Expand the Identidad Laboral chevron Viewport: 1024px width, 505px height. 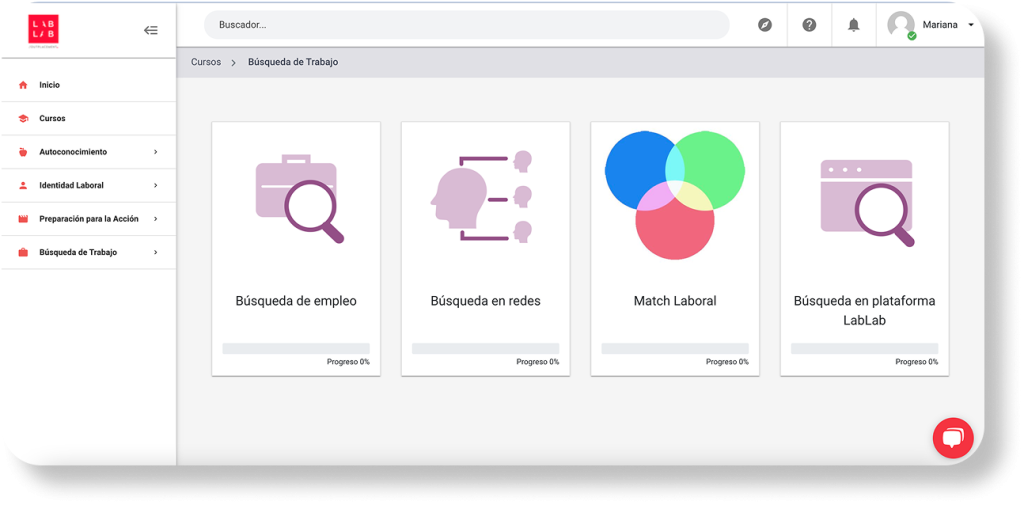pos(155,186)
